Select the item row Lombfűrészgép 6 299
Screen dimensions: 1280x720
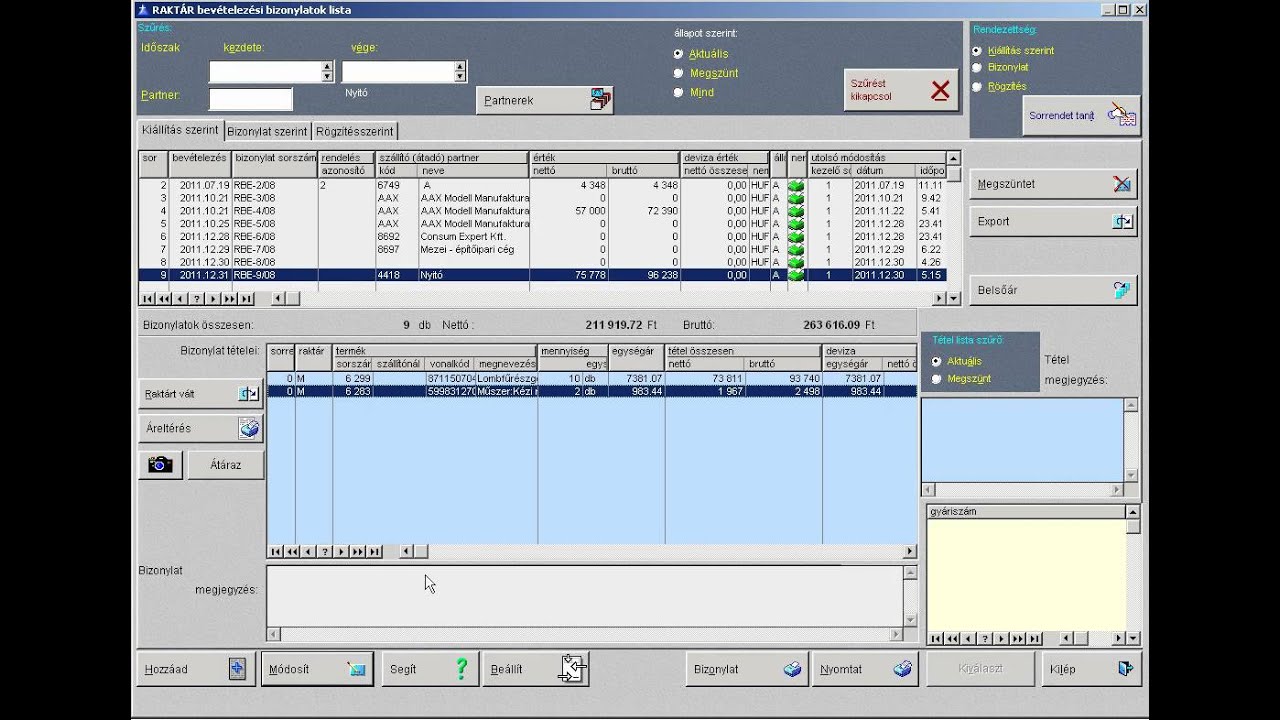point(592,379)
